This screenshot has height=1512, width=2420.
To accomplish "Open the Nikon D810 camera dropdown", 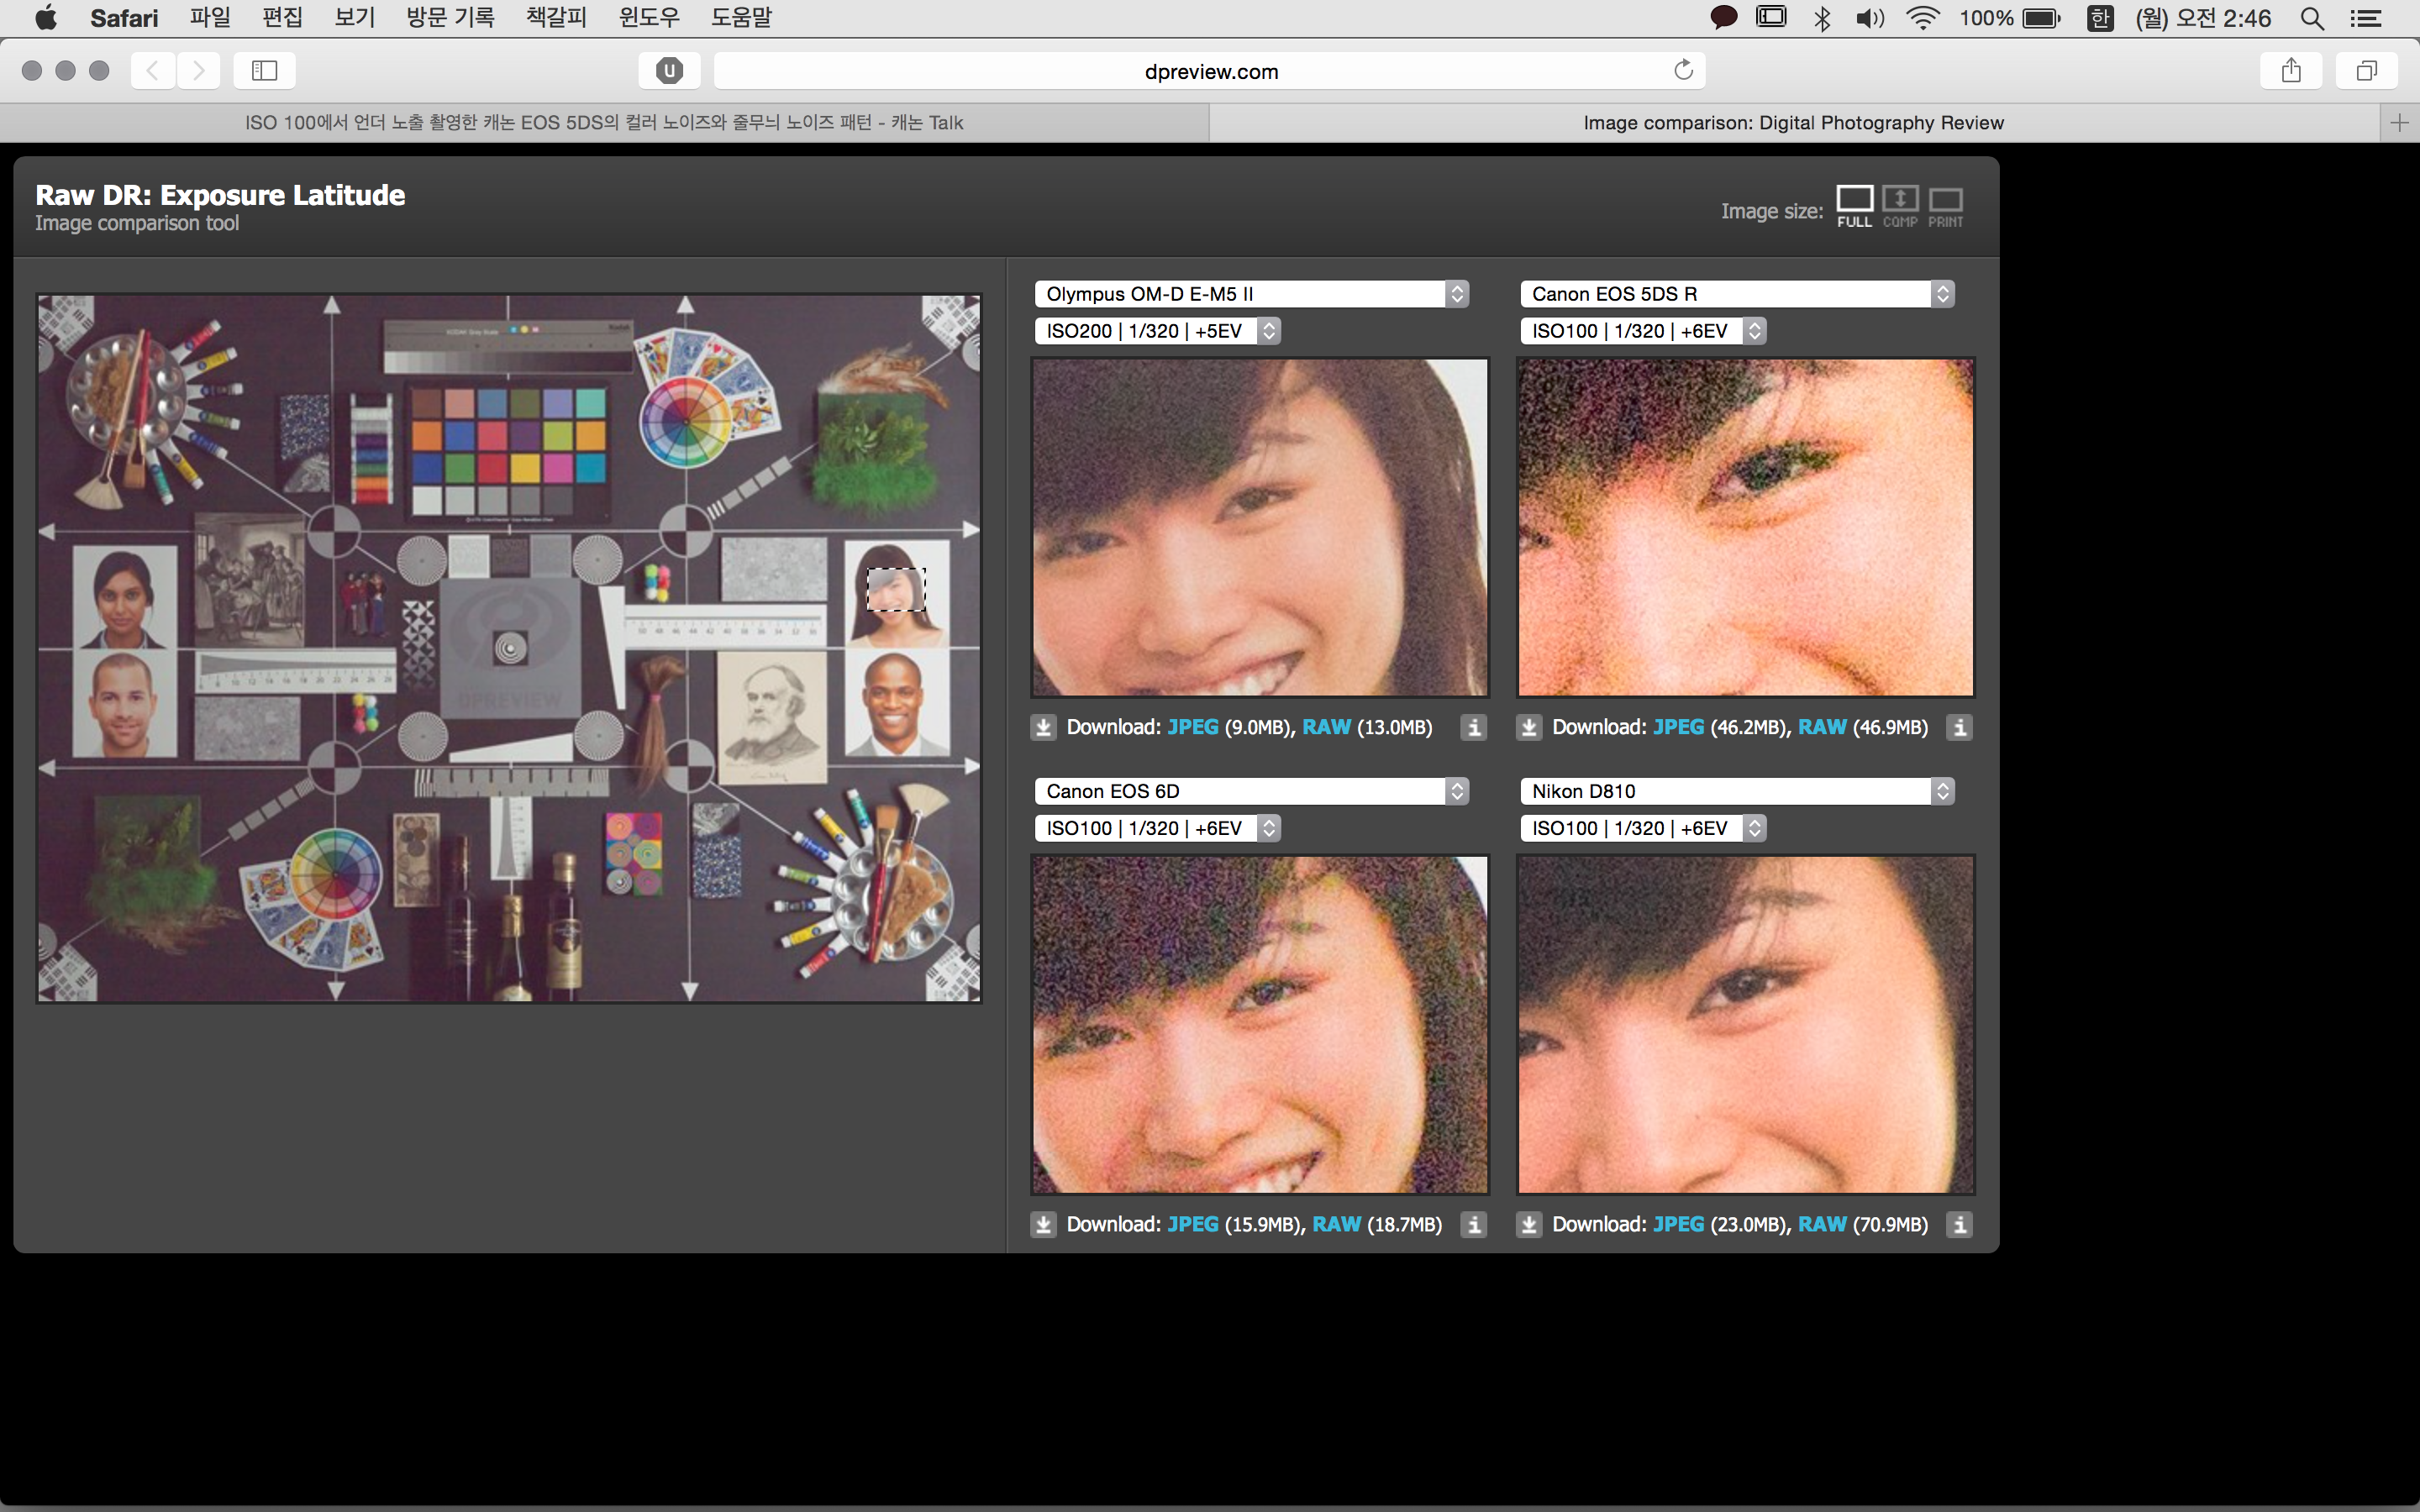I will pyautogui.click(x=1736, y=791).
